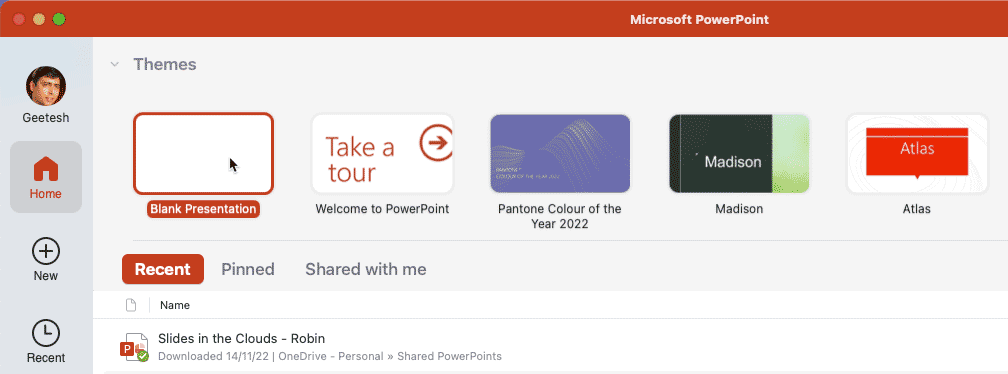Open the Geetesh account avatar
This screenshot has height=374, width=1008.
click(x=46, y=85)
